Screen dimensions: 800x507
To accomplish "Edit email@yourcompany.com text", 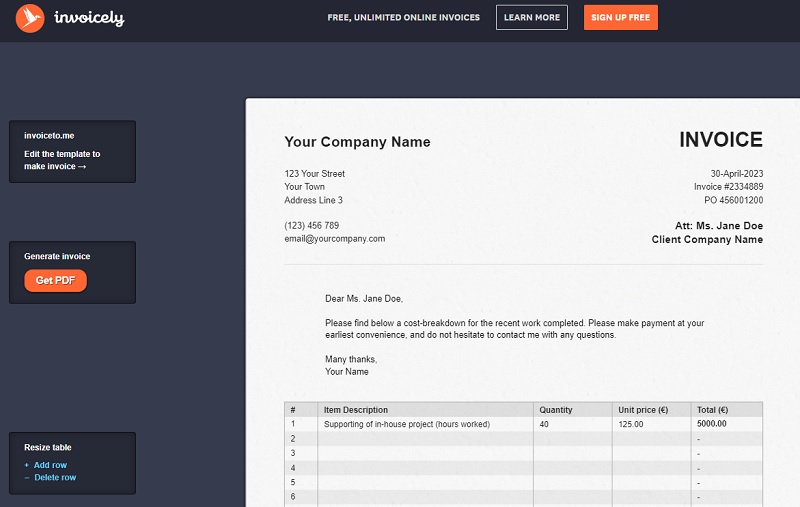I will click(335, 239).
